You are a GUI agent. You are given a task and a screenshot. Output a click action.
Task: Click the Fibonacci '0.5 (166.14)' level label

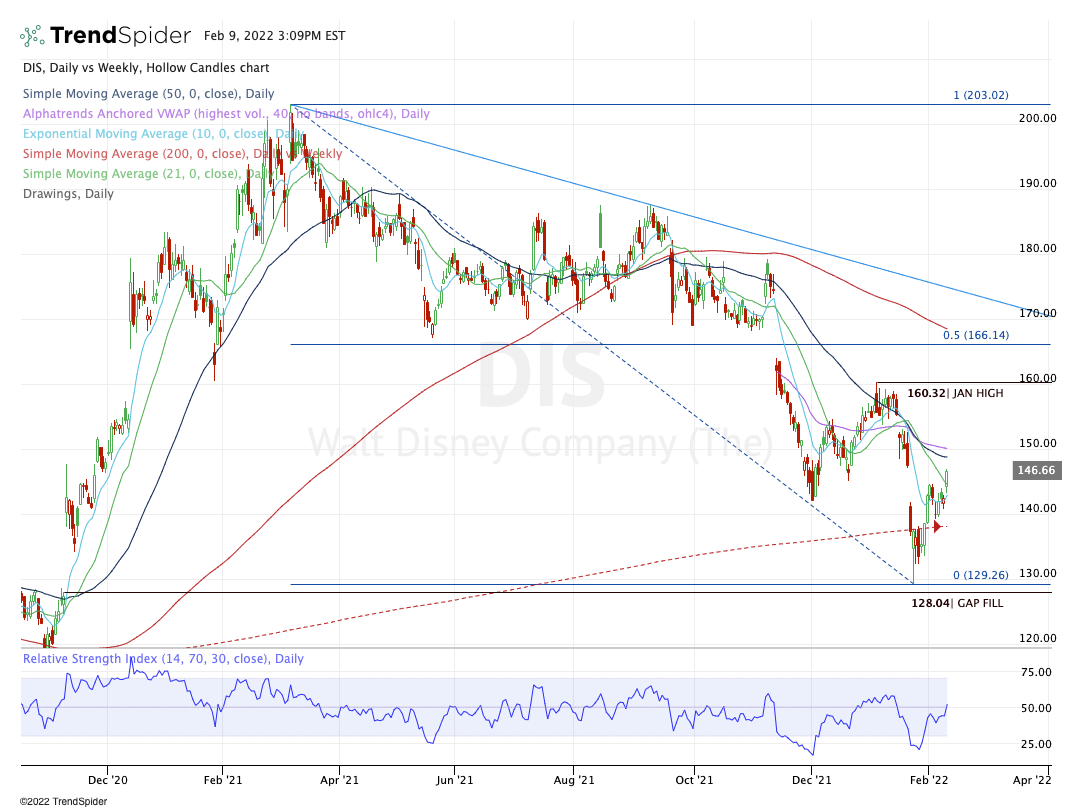(x=976, y=335)
